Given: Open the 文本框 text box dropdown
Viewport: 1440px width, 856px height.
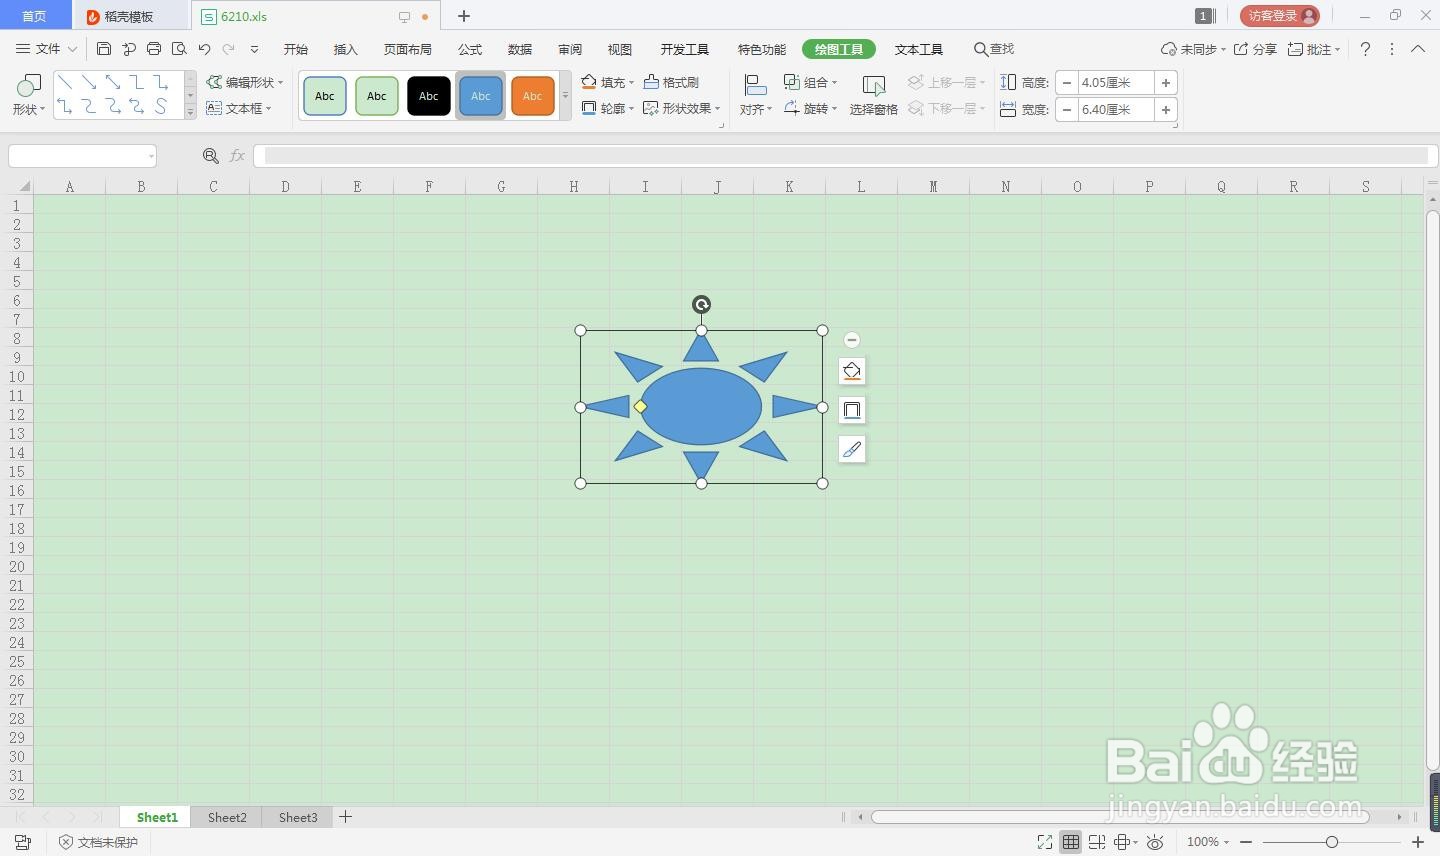Looking at the screenshot, I should (x=243, y=108).
